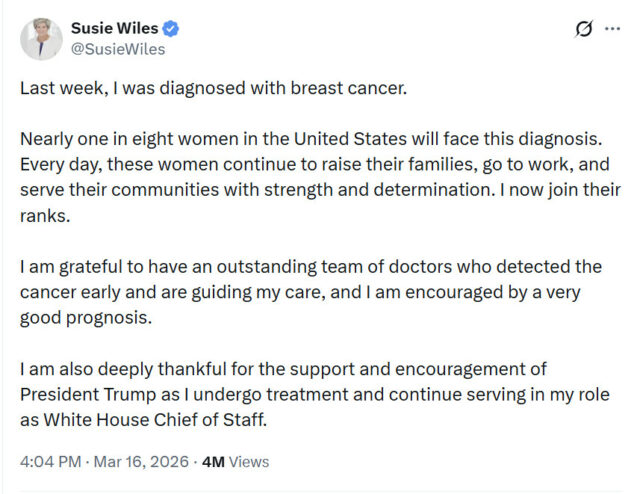Viewport: 640px width, 494px height.
Task: Open the three-dot more options menu
Action: point(612,29)
